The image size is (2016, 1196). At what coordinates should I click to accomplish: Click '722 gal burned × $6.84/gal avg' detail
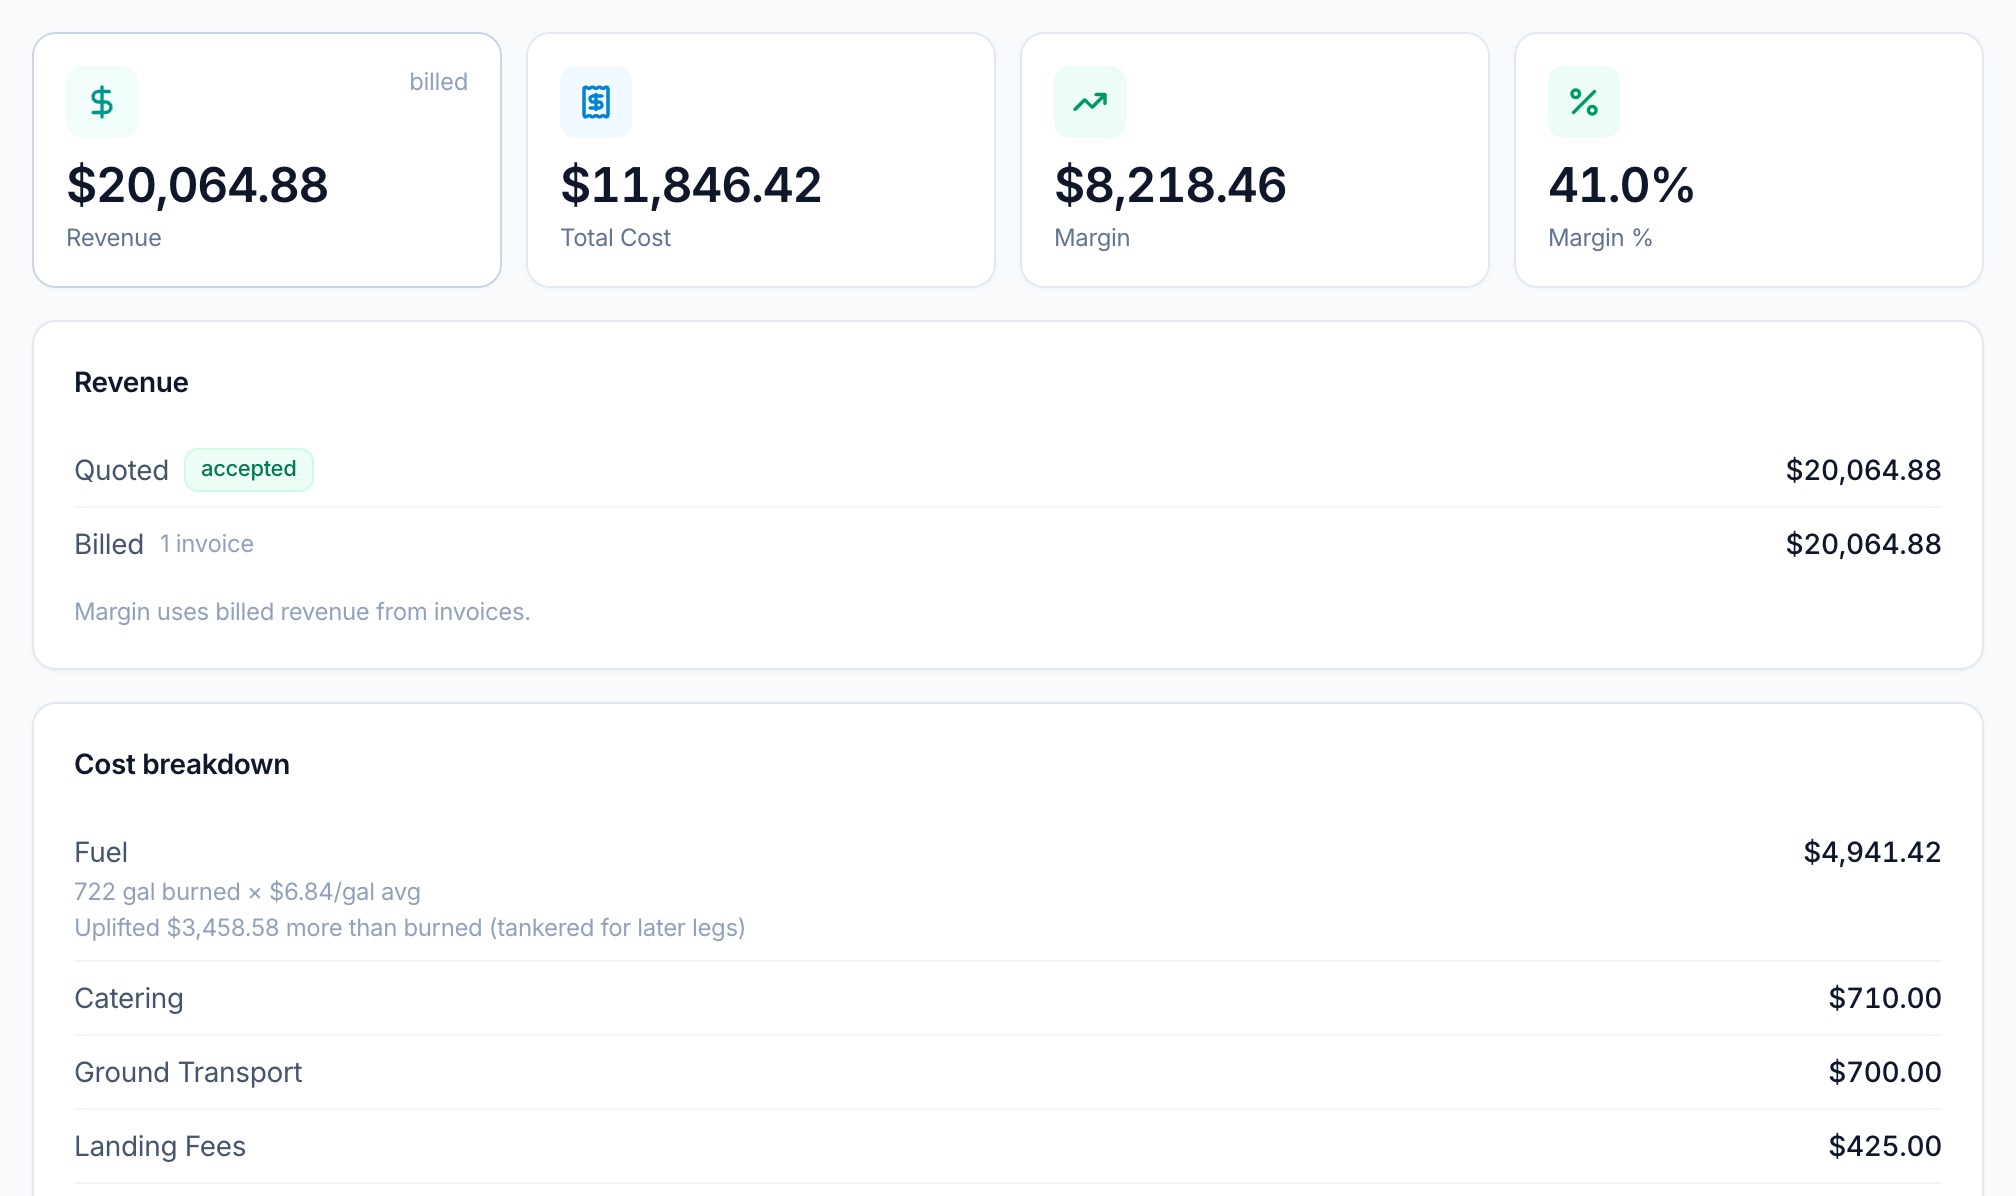[x=247, y=892]
